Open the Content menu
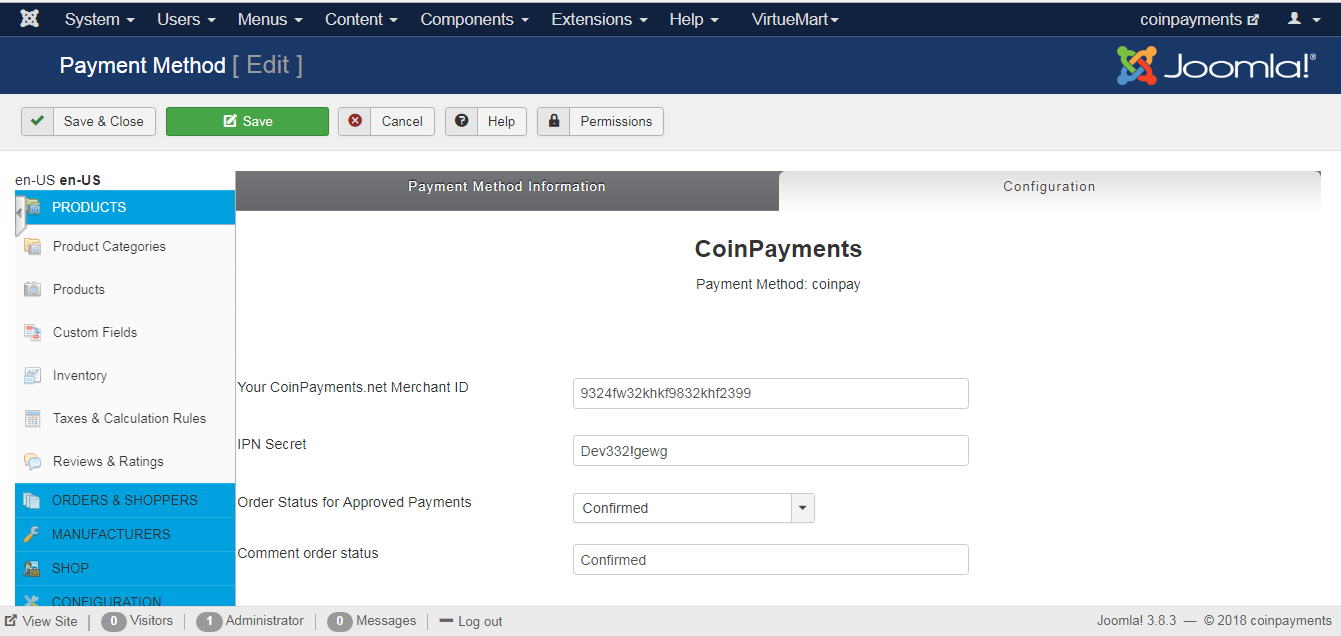 click(x=361, y=19)
